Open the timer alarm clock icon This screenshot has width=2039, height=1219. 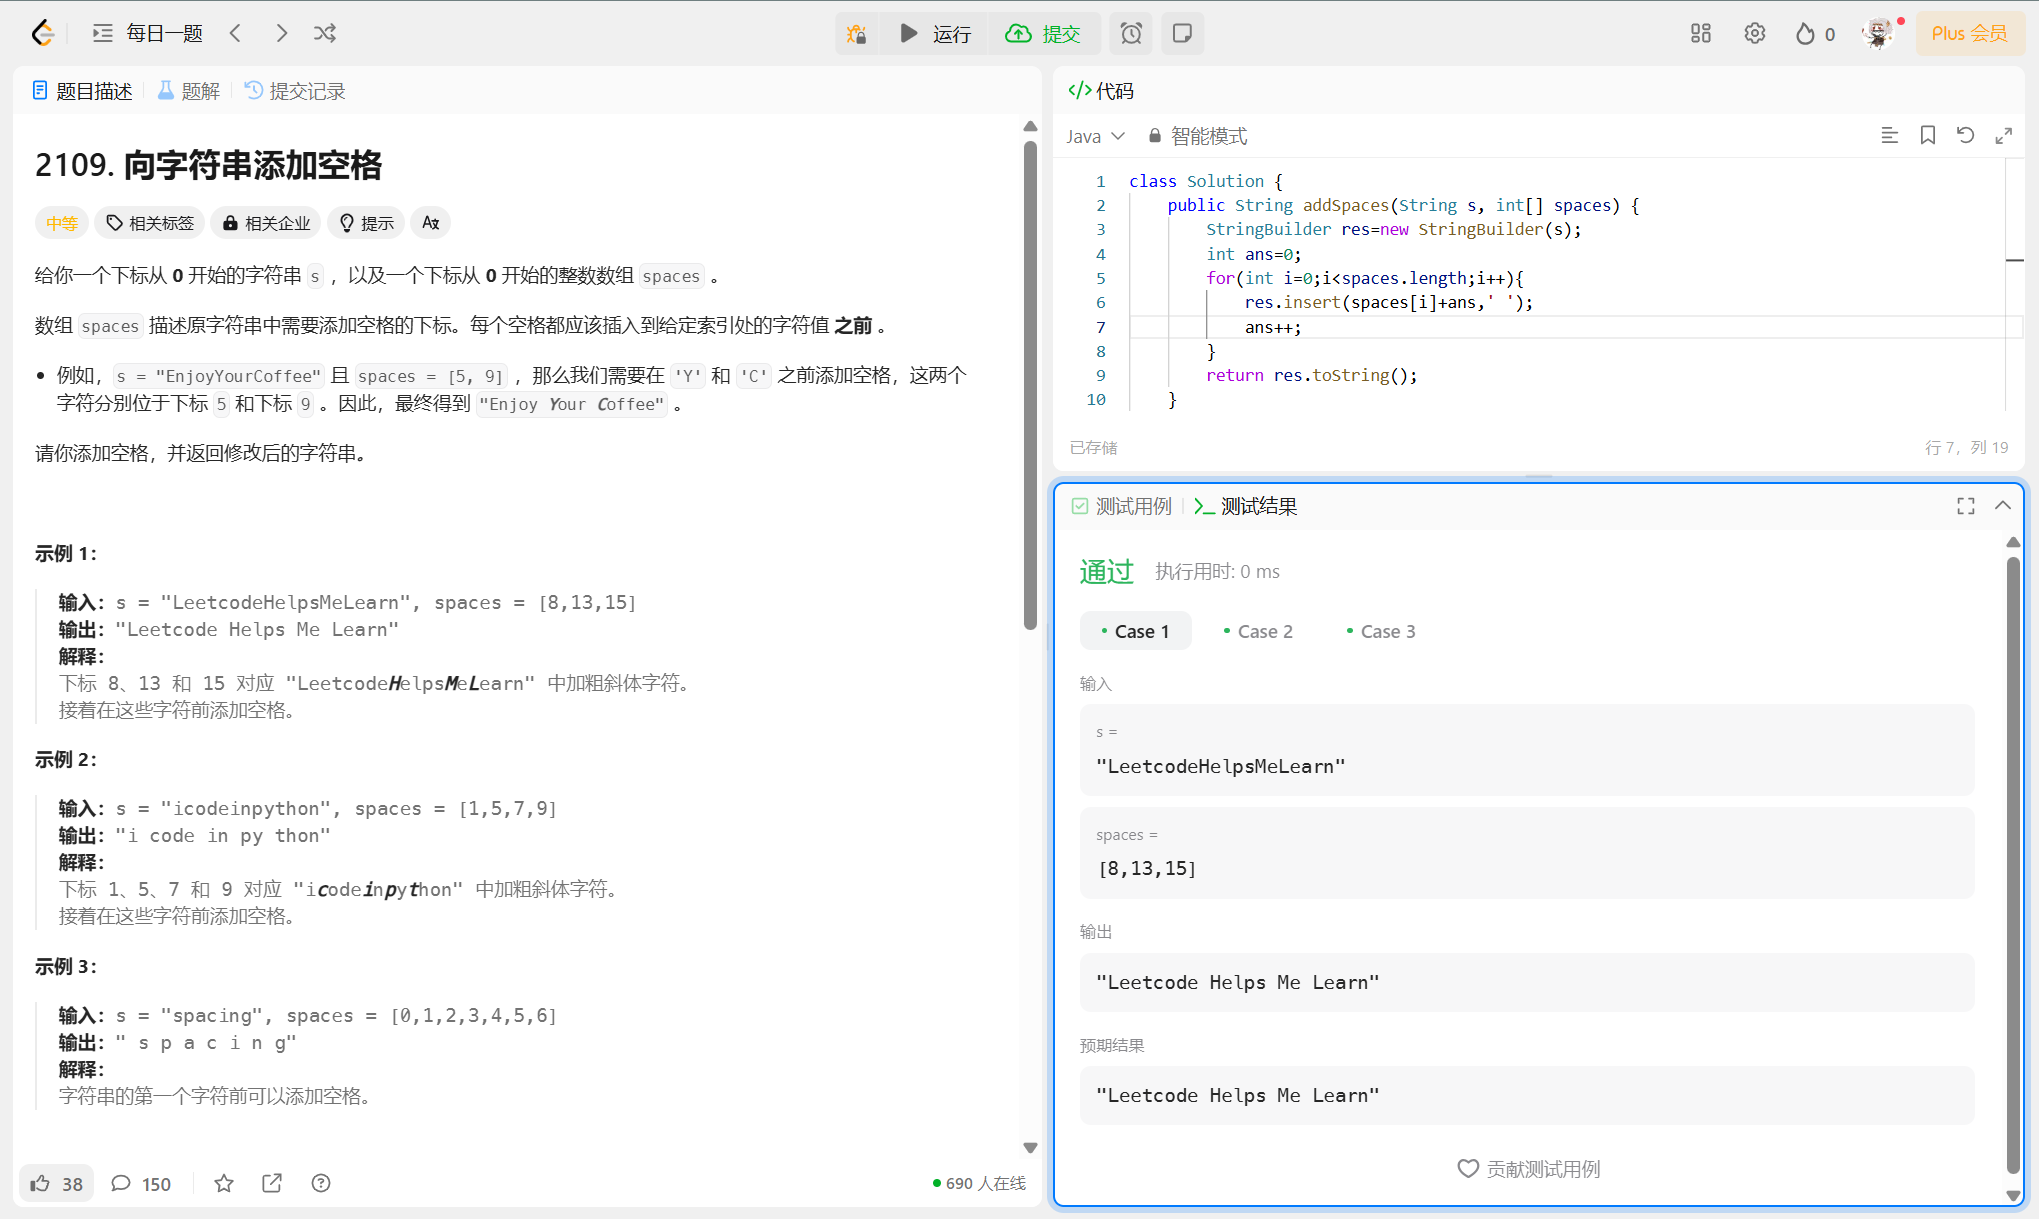click(1131, 34)
